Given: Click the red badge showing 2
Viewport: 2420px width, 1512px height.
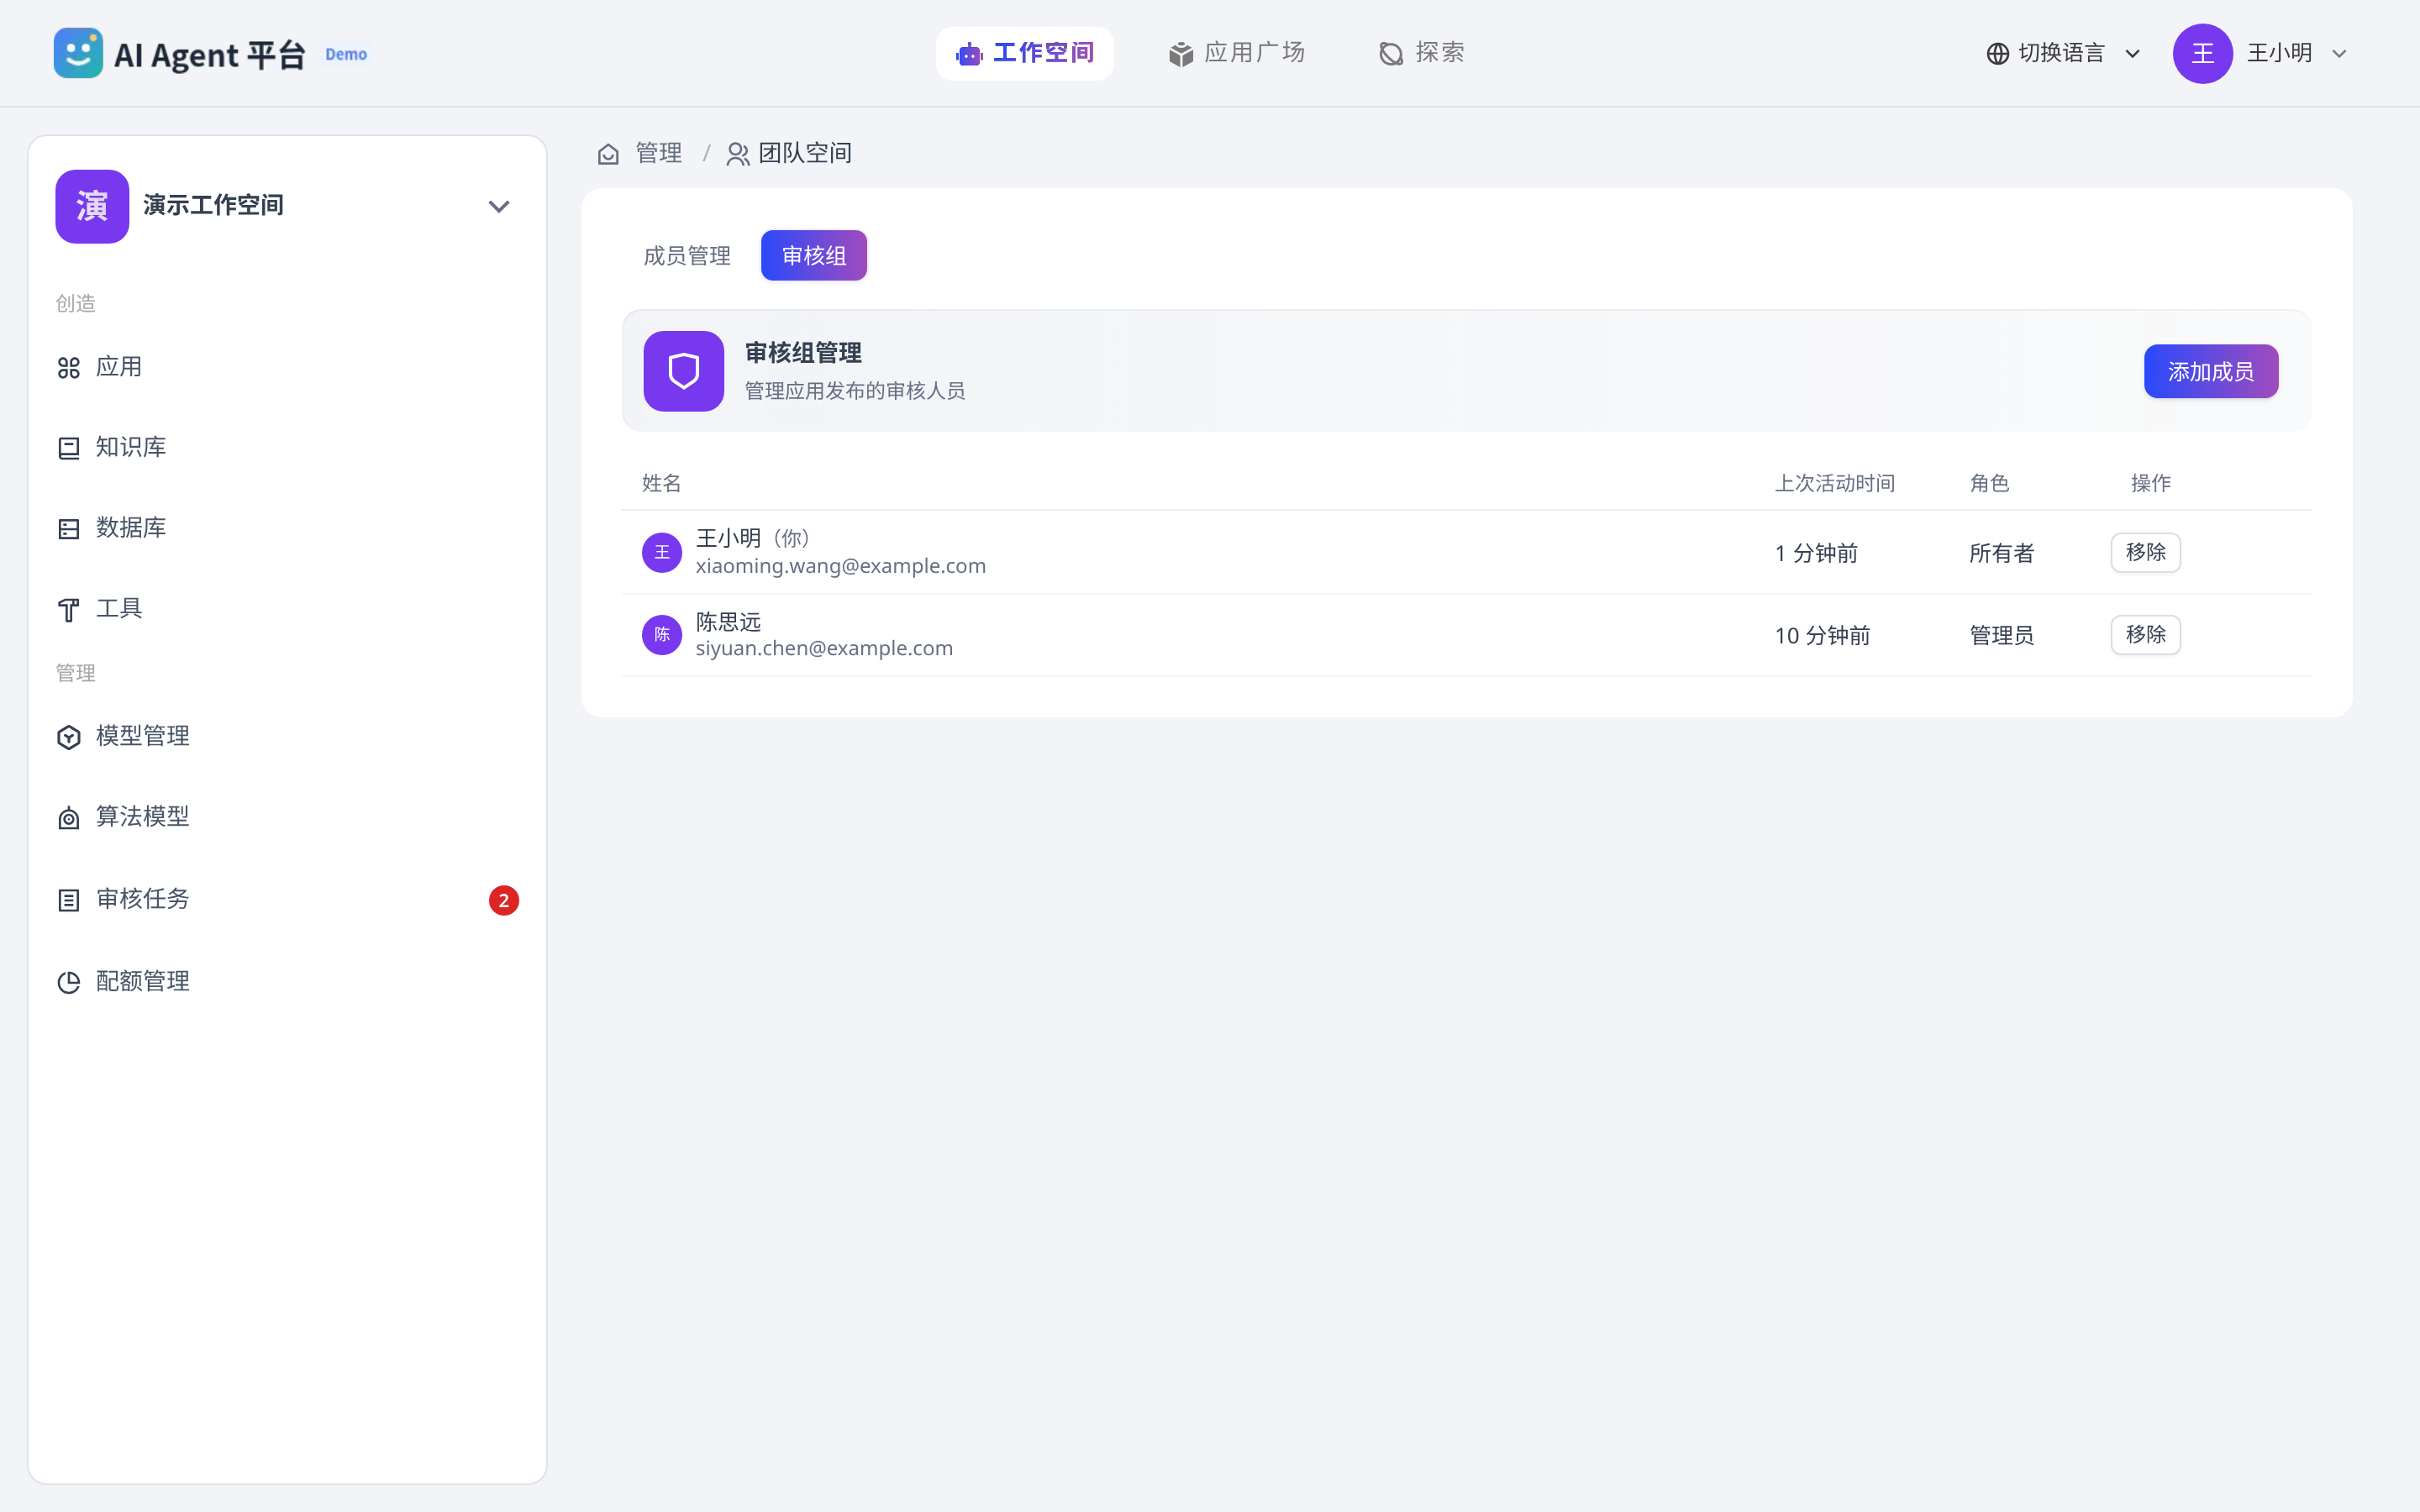Looking at the screenshot, I should 504,900.
